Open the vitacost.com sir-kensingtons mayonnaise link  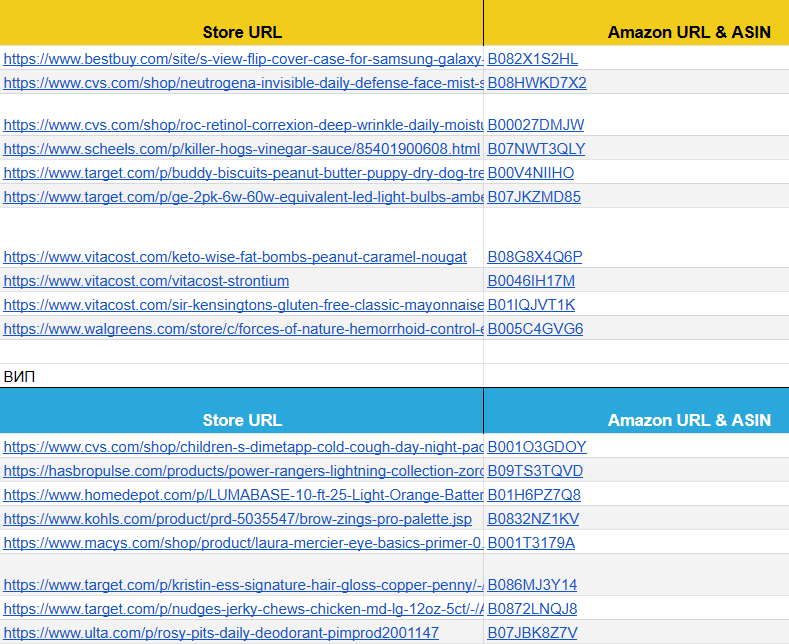click(243, 305)
